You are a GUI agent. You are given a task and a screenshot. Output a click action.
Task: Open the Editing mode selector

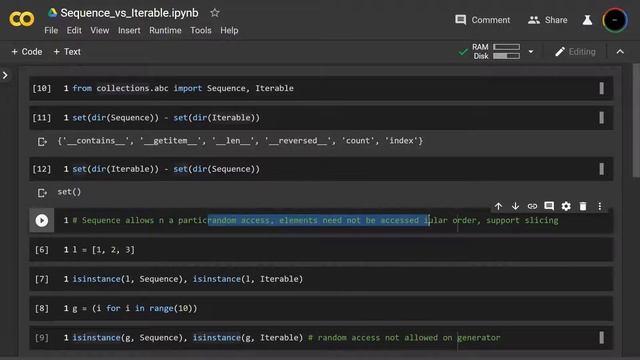pyautogui.click(x=575, y=52)
